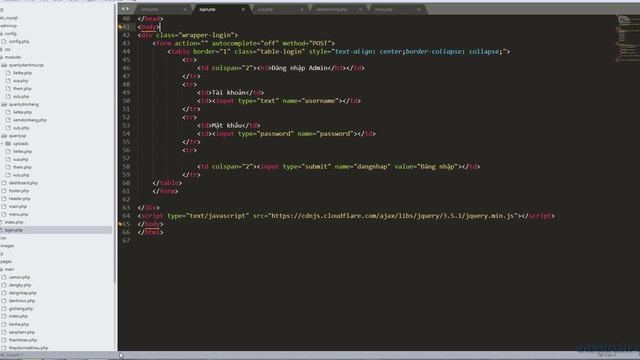Open lietke.php under quanlydanhmucsp
This screenshot has height=360, width=640.
(22, 73)
